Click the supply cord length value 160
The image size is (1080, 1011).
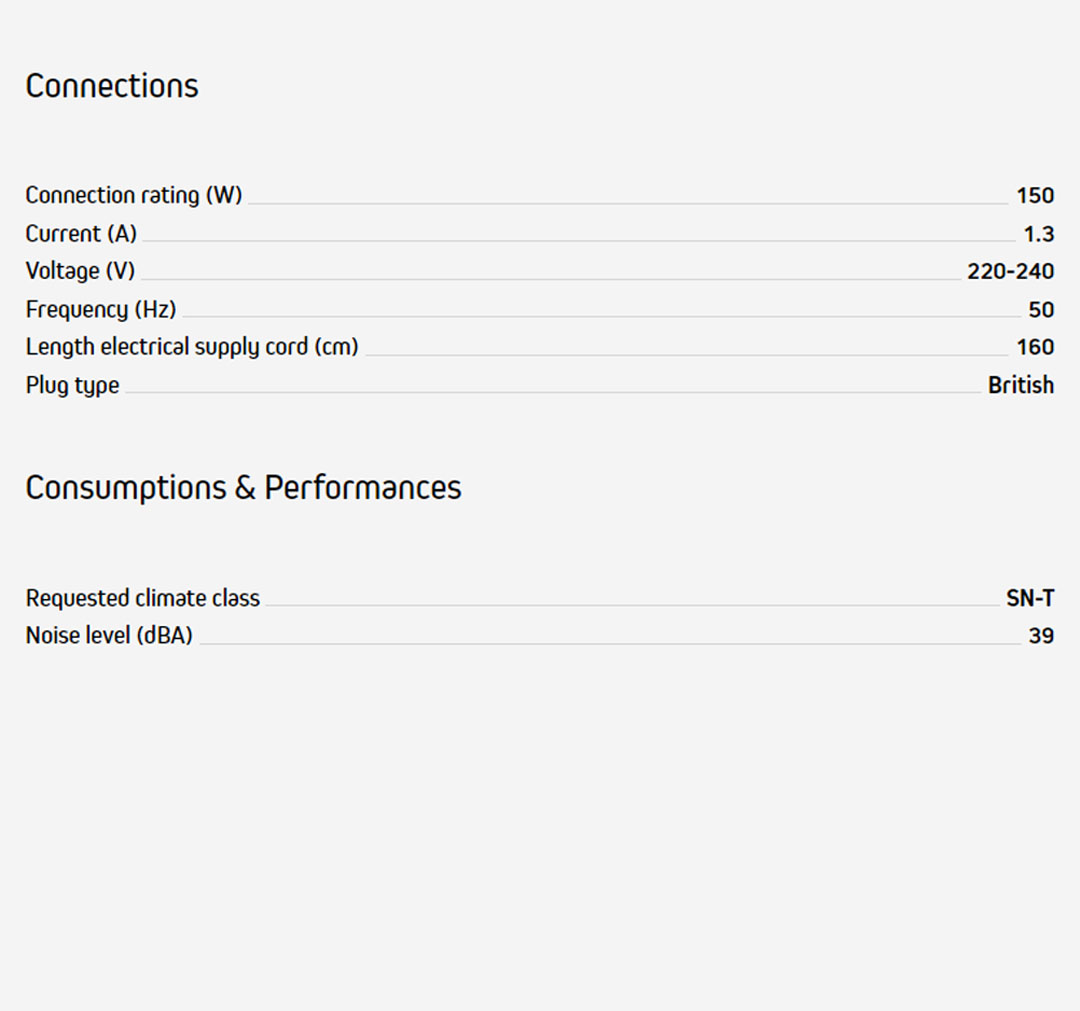[1035, 347]
